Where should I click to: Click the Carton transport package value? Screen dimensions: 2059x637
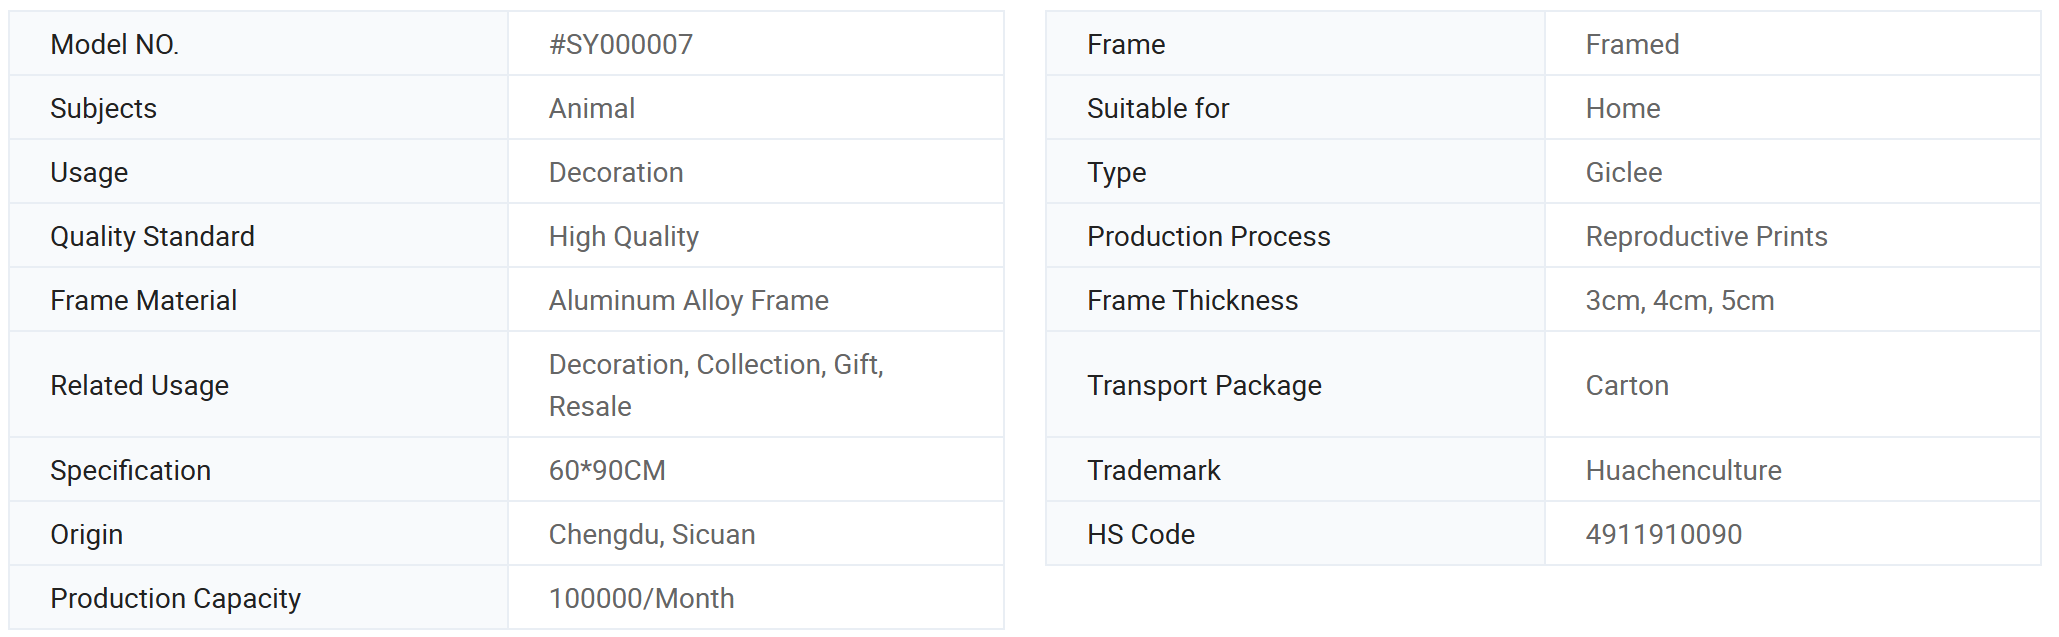(1627, 385)
